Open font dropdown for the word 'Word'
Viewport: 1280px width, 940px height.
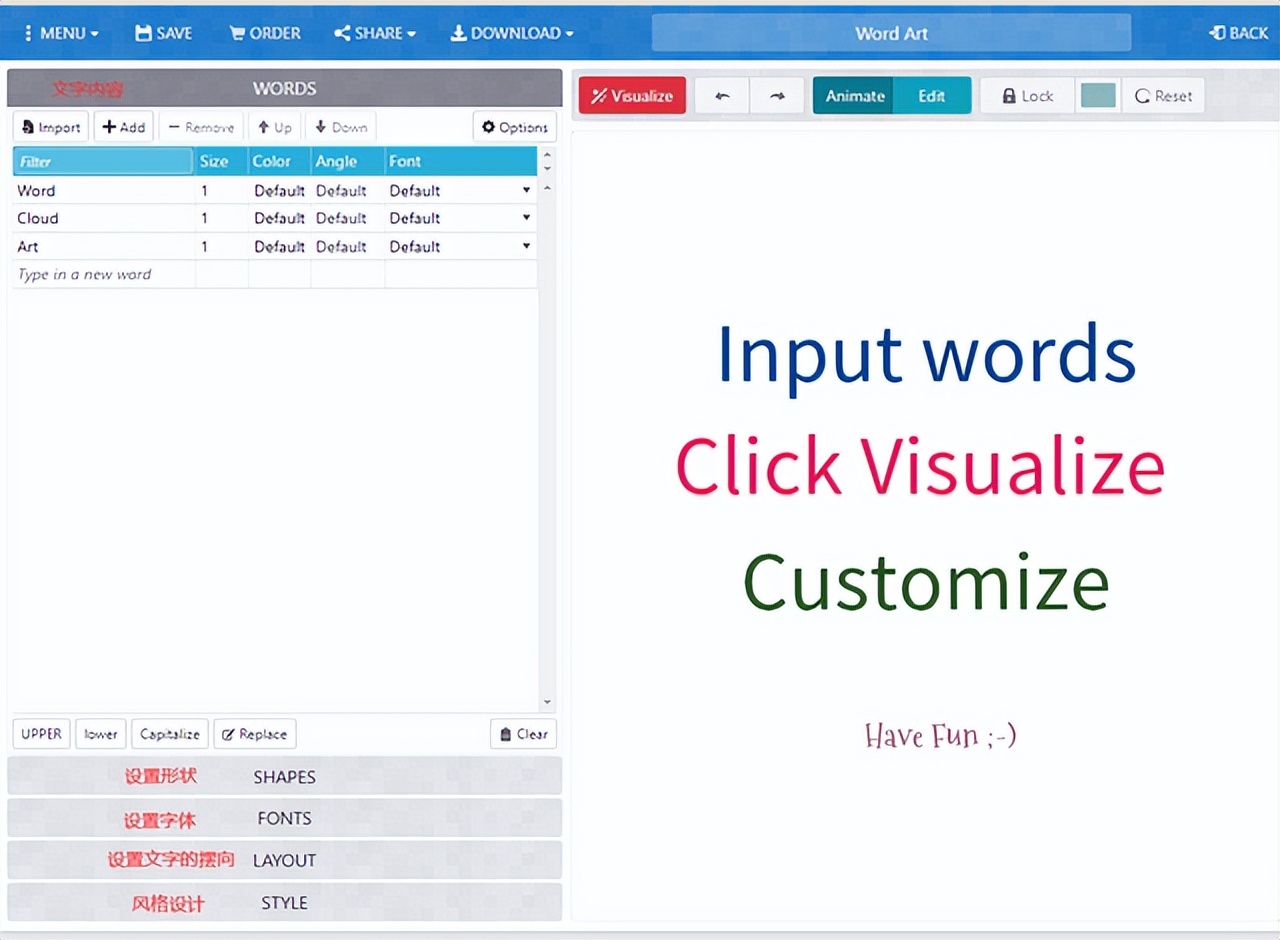point(526,190)
